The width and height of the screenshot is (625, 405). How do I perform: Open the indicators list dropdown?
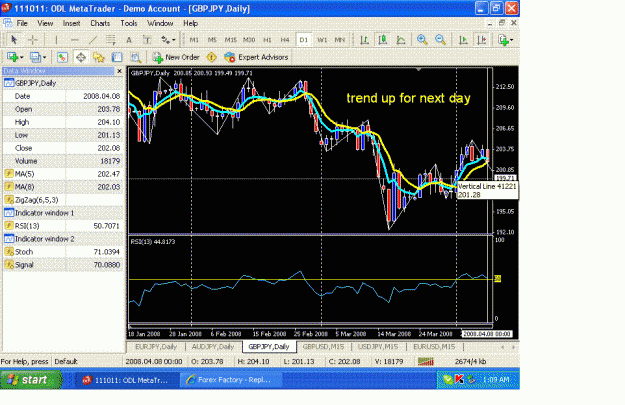pyautogui.click(x=505, y=40)
